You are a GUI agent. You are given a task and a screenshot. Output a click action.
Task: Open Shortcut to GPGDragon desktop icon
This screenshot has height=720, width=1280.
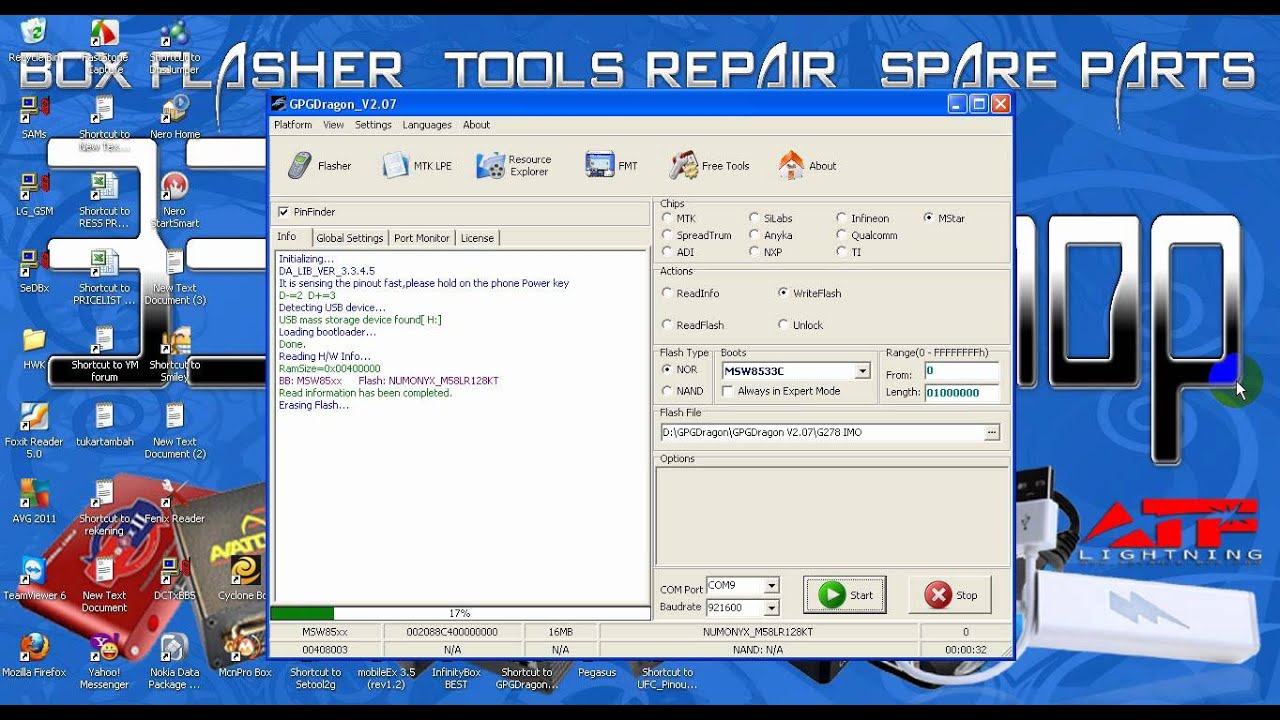(x=526, y=678)
